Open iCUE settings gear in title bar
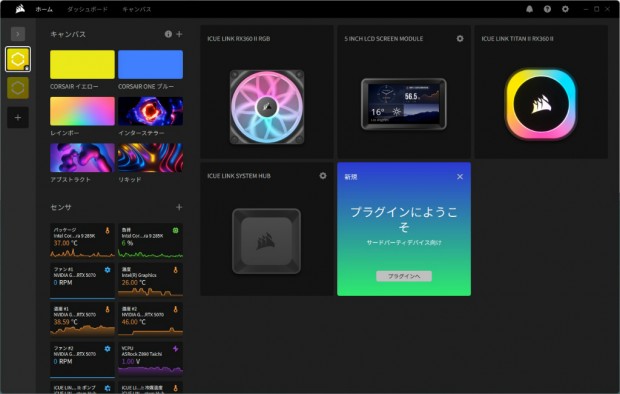This screenshot has width=620, height=394. coord(565,9)
